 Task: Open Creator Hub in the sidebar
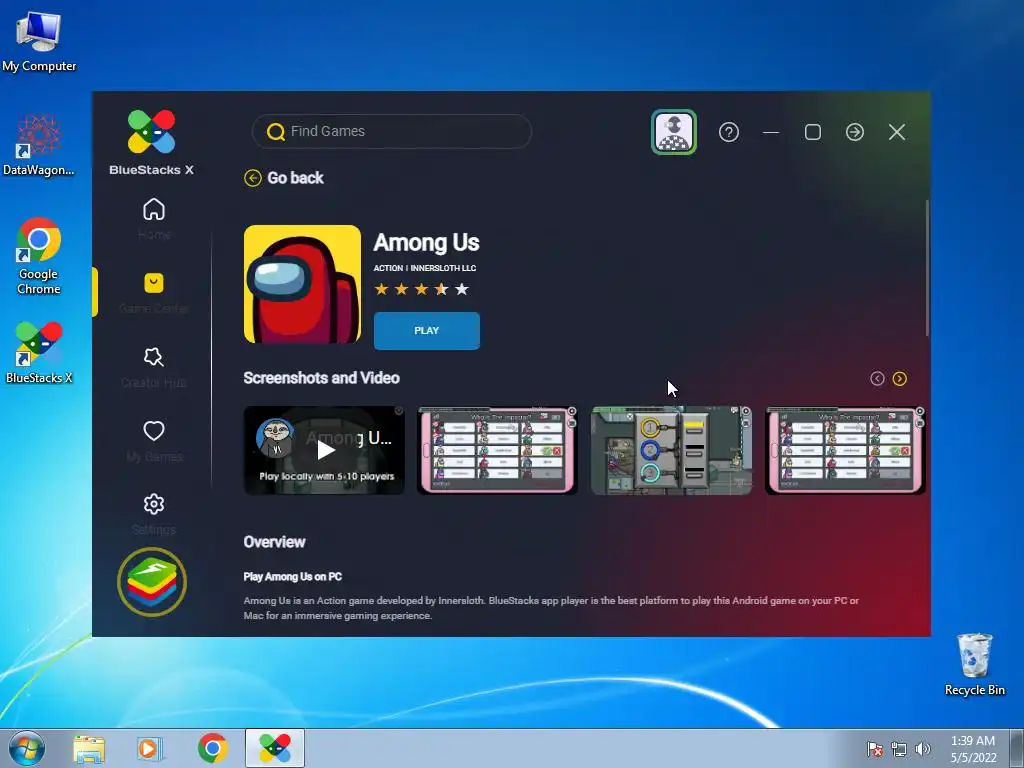point(154,366)
